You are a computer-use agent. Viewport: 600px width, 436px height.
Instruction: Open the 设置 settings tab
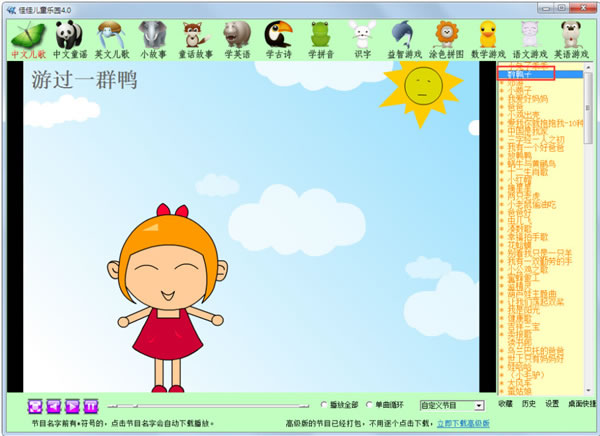coord(552,405)
